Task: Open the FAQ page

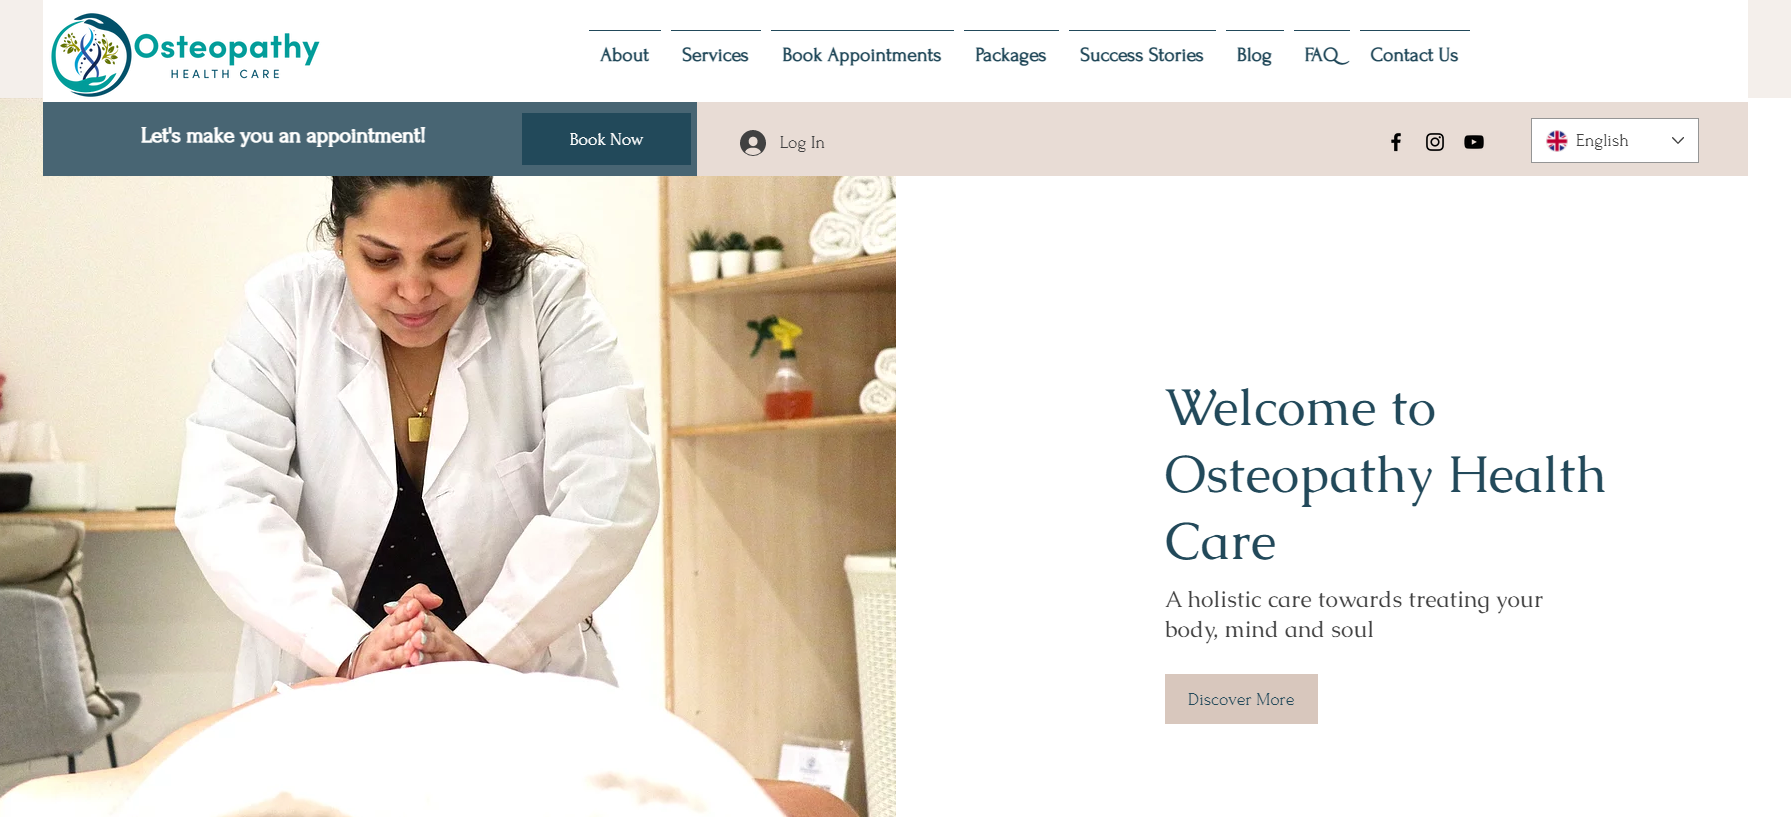Action: tap(1322, 55)
